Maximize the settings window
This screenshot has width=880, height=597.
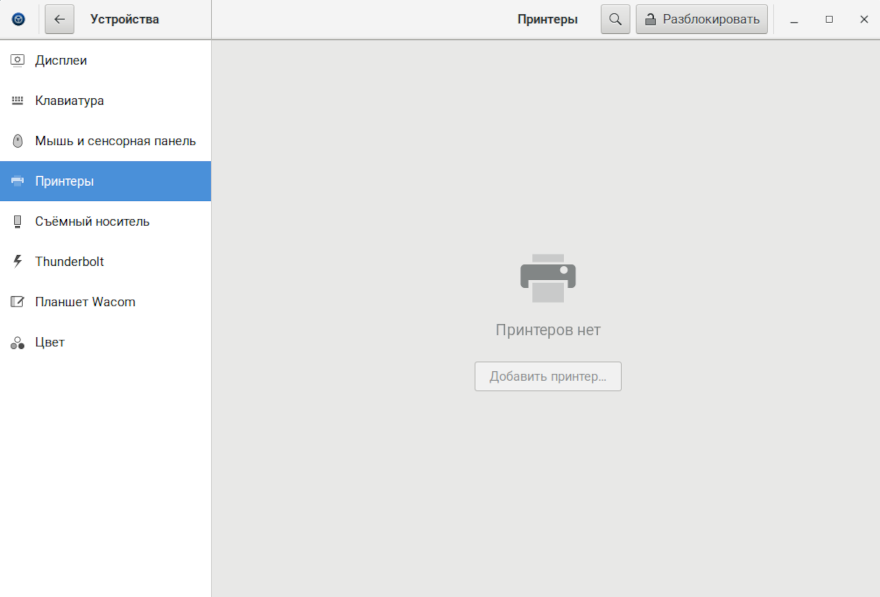[829, 19]
